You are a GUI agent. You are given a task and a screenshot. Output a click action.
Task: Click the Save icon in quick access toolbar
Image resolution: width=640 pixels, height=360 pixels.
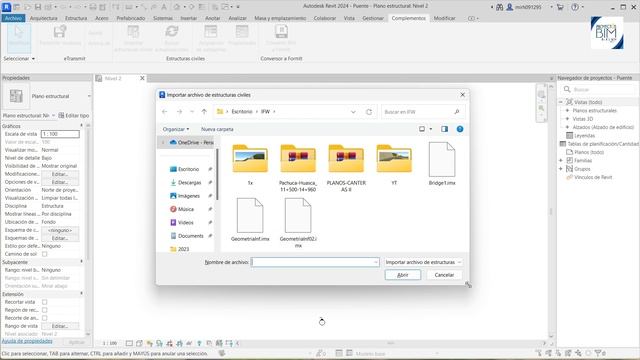pos(38,7)
